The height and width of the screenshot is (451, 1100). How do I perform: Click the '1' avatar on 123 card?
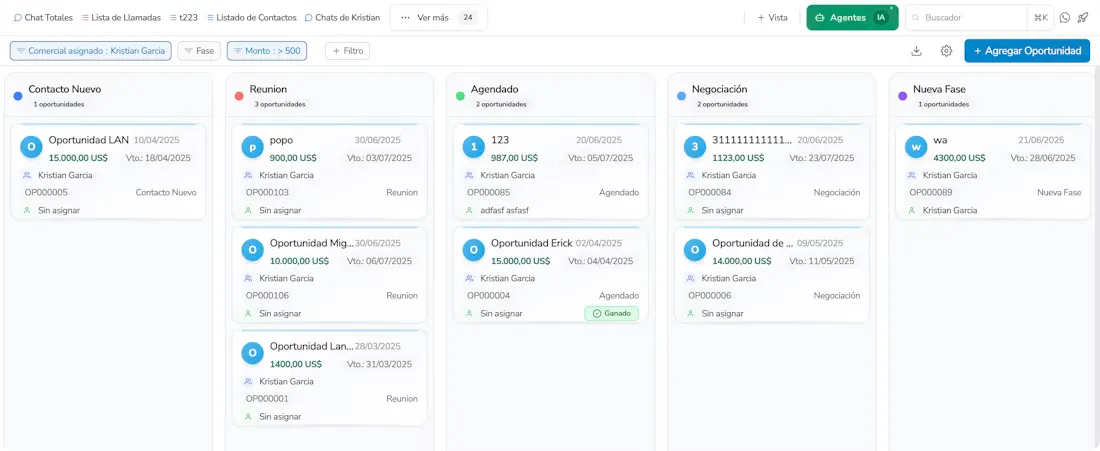click(x=474, y=148)
